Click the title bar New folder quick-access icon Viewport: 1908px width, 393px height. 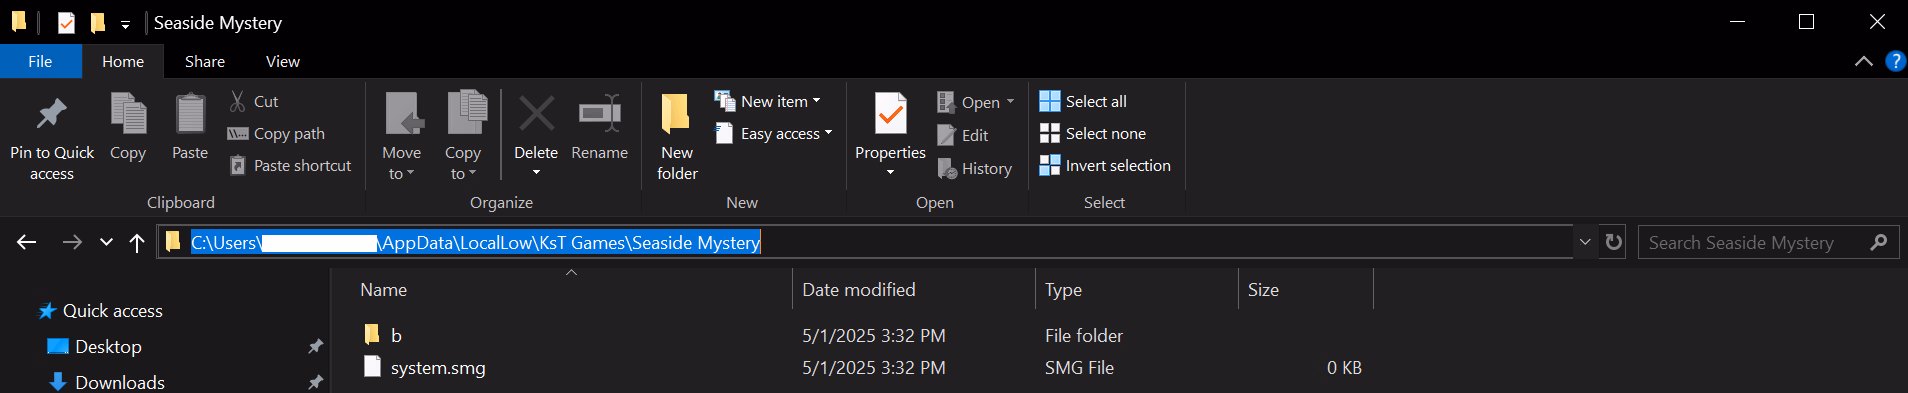pyautogui.click(x=98, y=22)
